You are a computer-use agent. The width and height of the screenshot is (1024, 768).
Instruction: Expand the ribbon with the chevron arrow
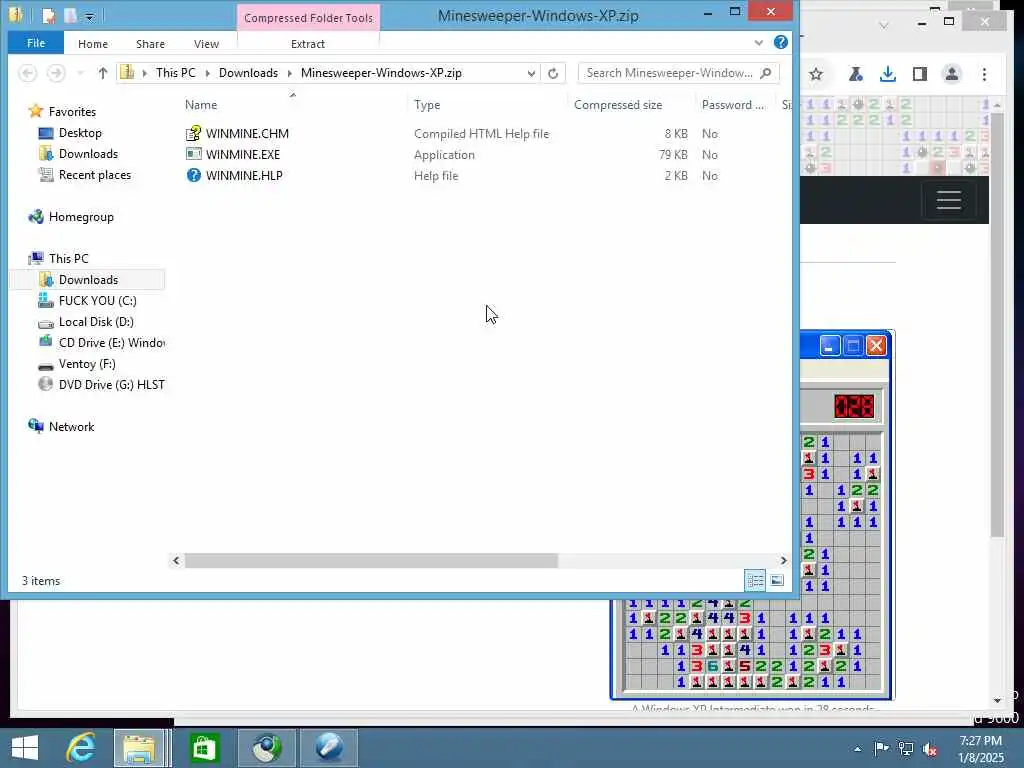pos(759,42)
